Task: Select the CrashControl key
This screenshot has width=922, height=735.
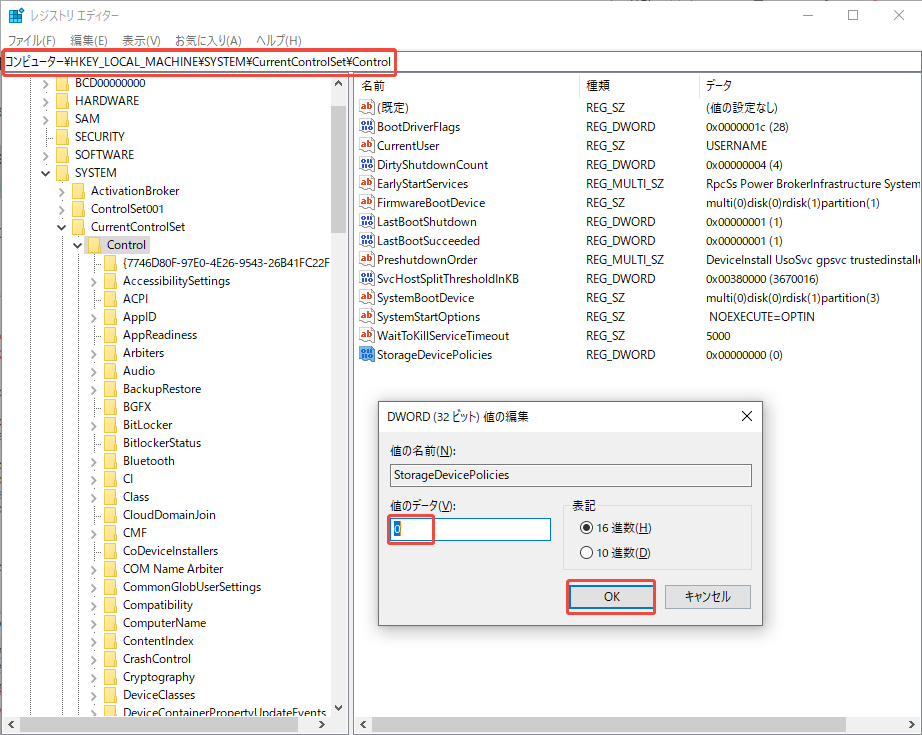Action: point(156,659)
